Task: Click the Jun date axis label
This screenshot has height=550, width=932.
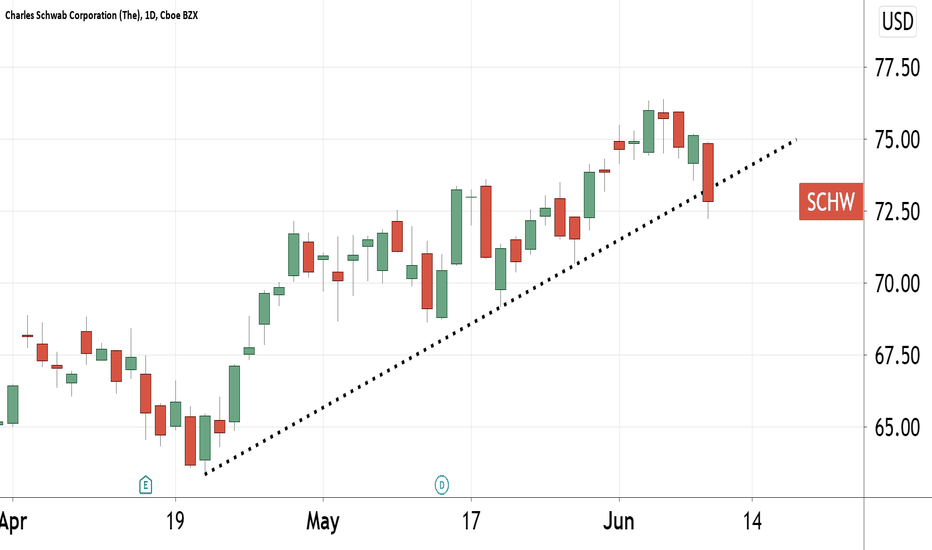Action: pyautogui.click(x=619, y=521)
